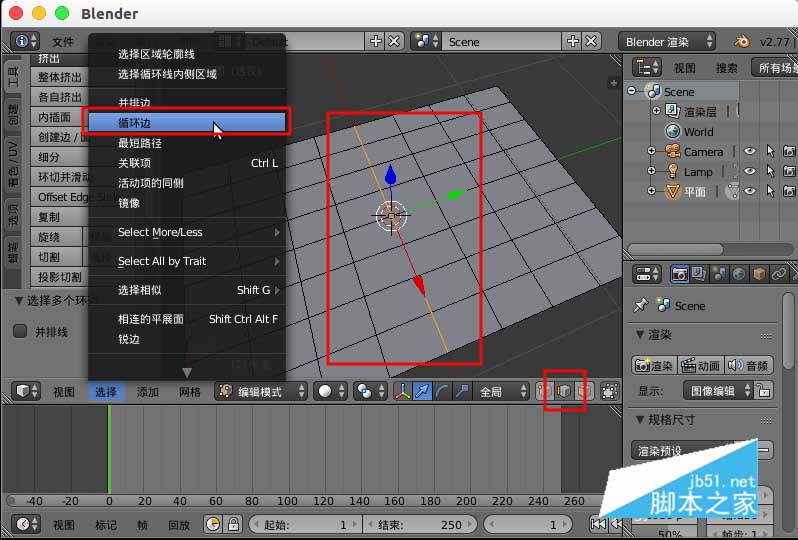Image resolution: width=798 pixels, height=540 pixels.
Task: Open the World properties globe tab
Action: coord(739,274)
